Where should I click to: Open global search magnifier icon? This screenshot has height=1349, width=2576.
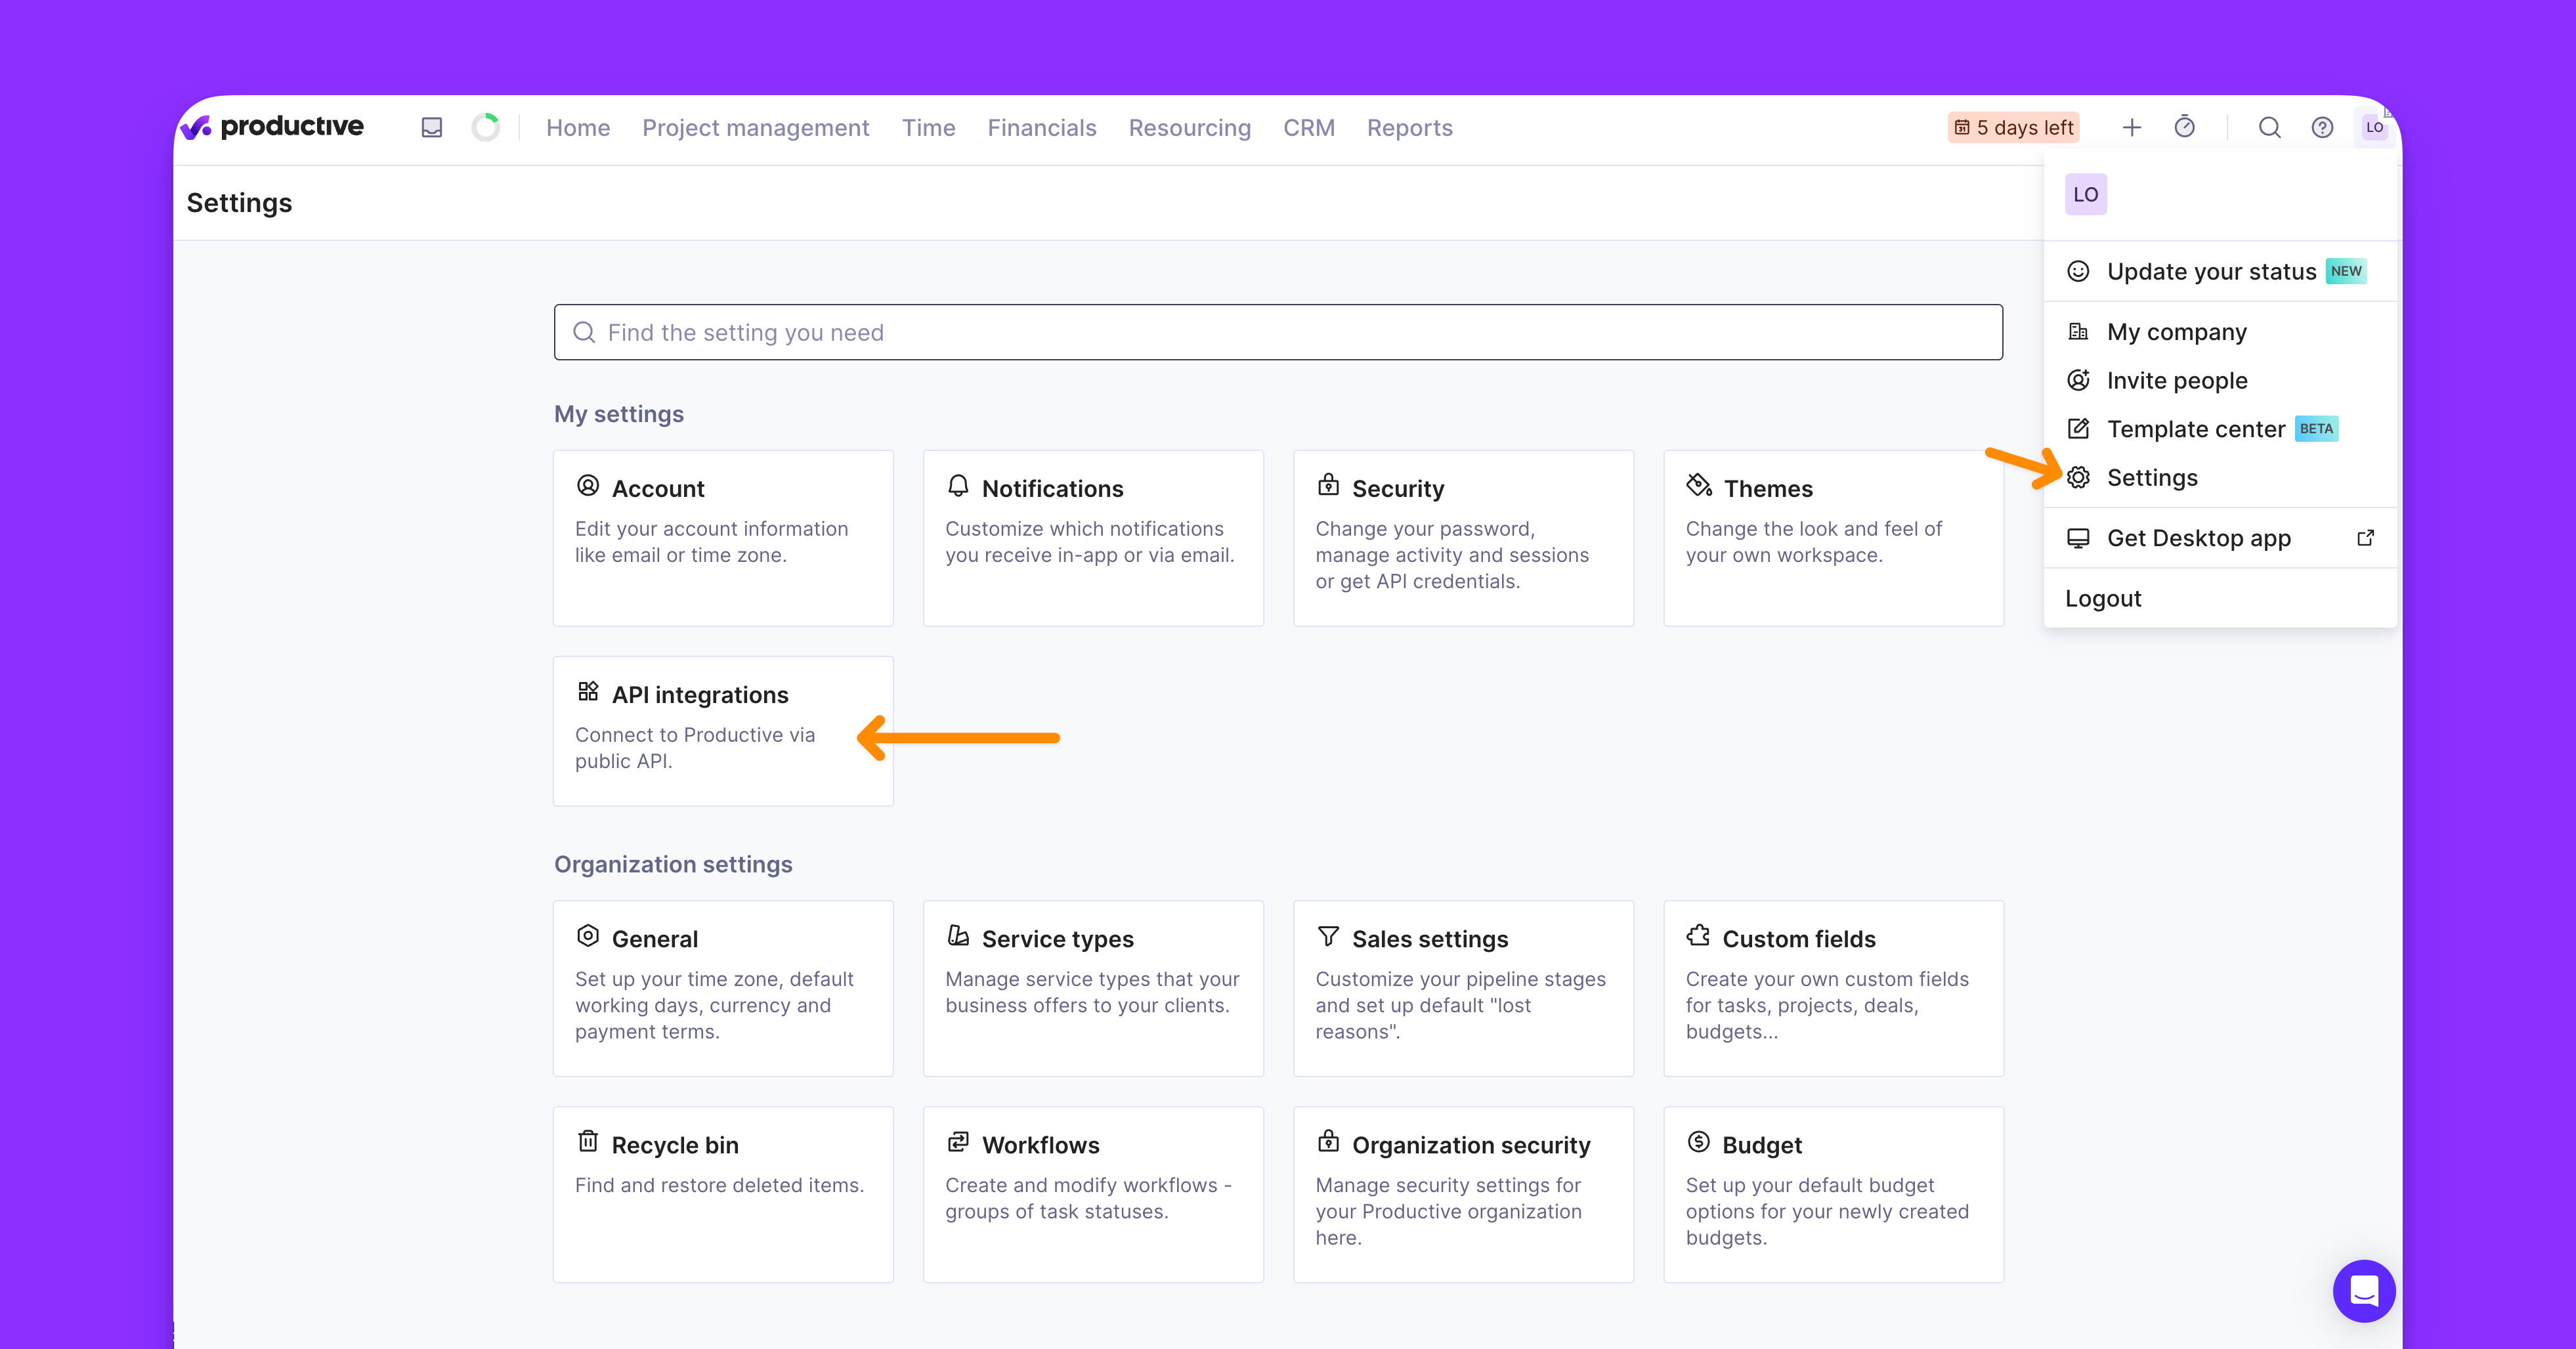click(x=2269, y=128)
